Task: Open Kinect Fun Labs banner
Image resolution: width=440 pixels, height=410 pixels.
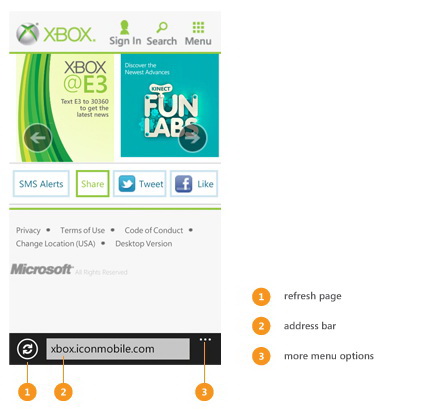Action: pos(170,105)
